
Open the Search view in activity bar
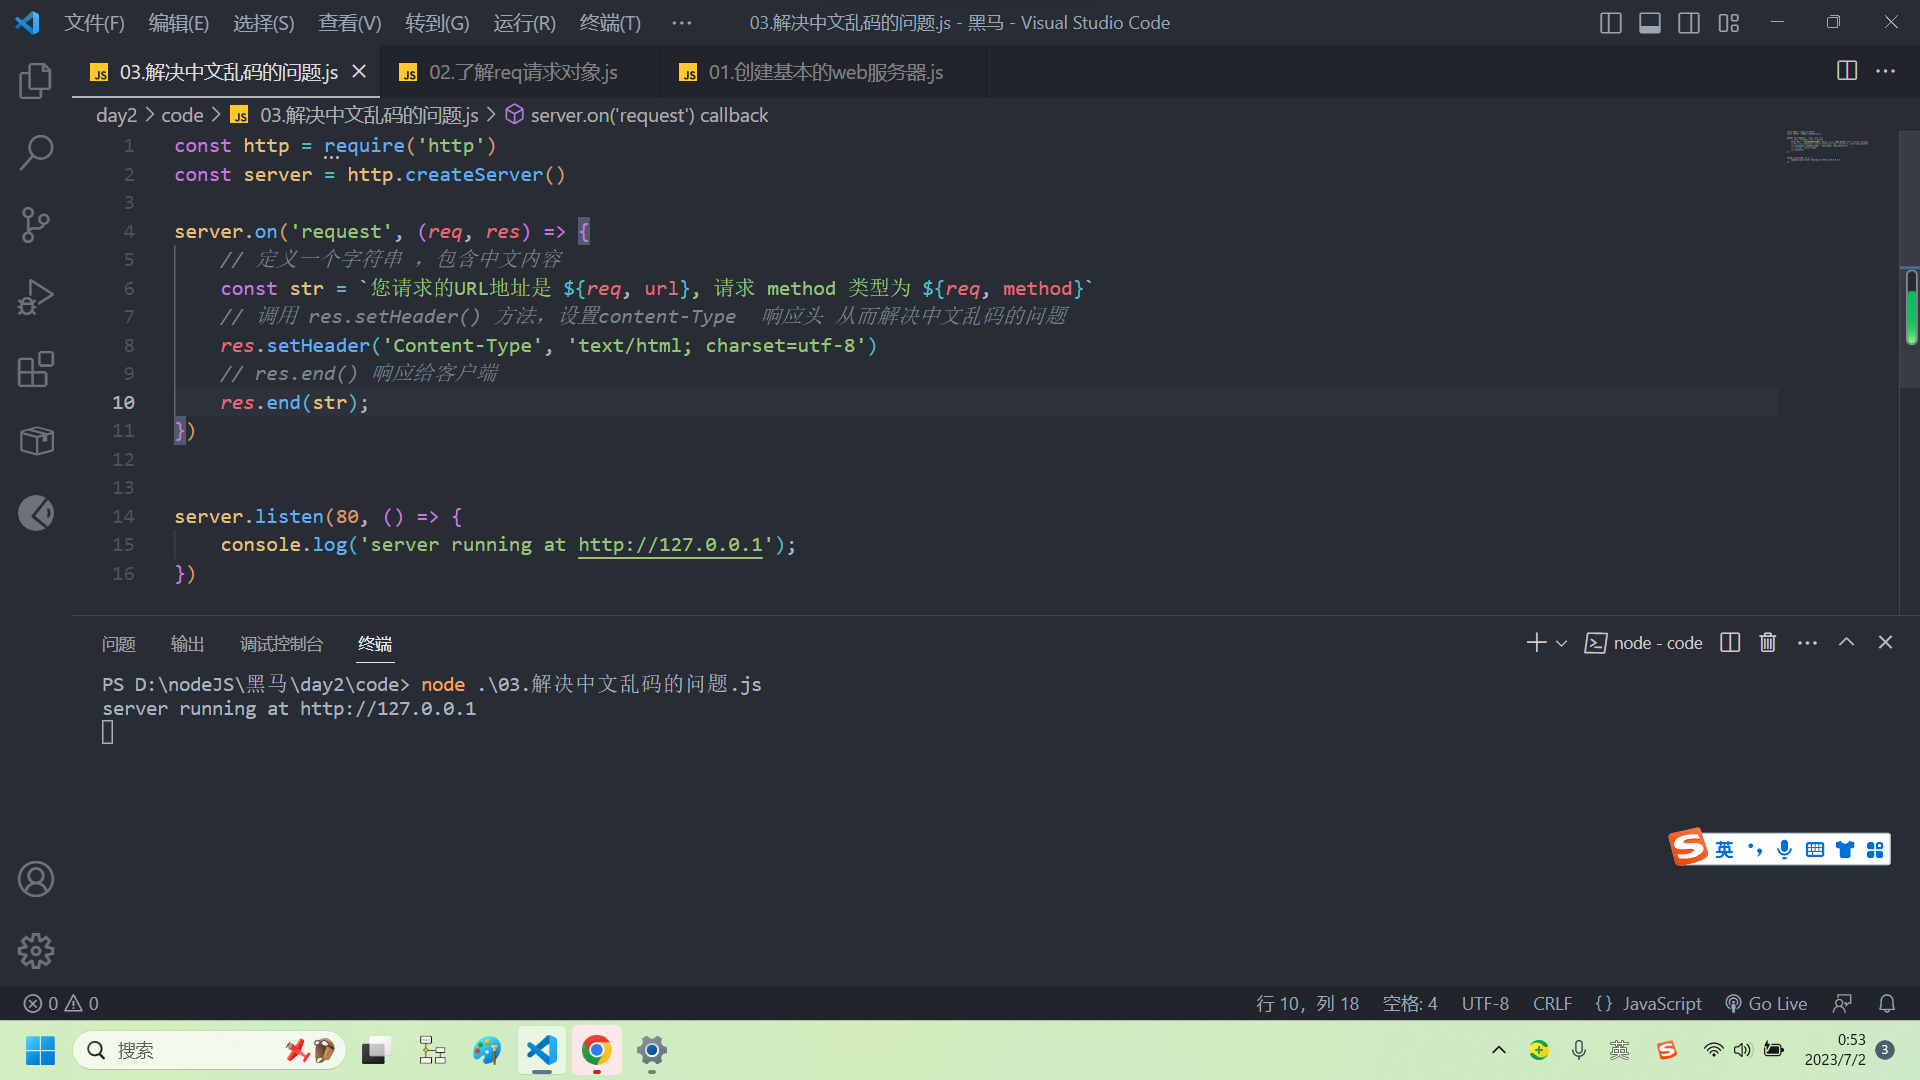(x=36, y=153)
